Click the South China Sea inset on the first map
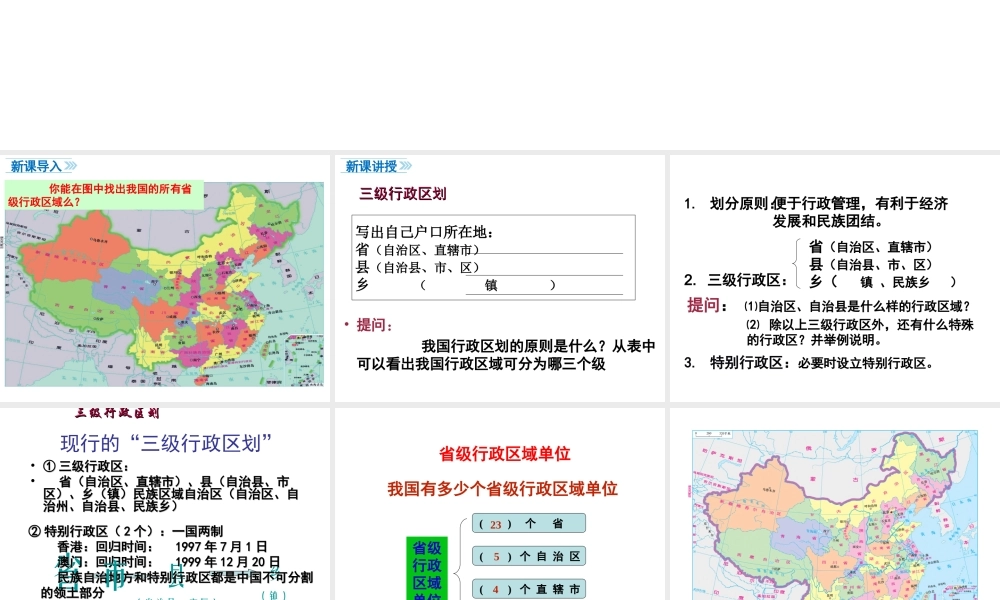This screenshot has height=600, width=1000. [x=304, y=360]
